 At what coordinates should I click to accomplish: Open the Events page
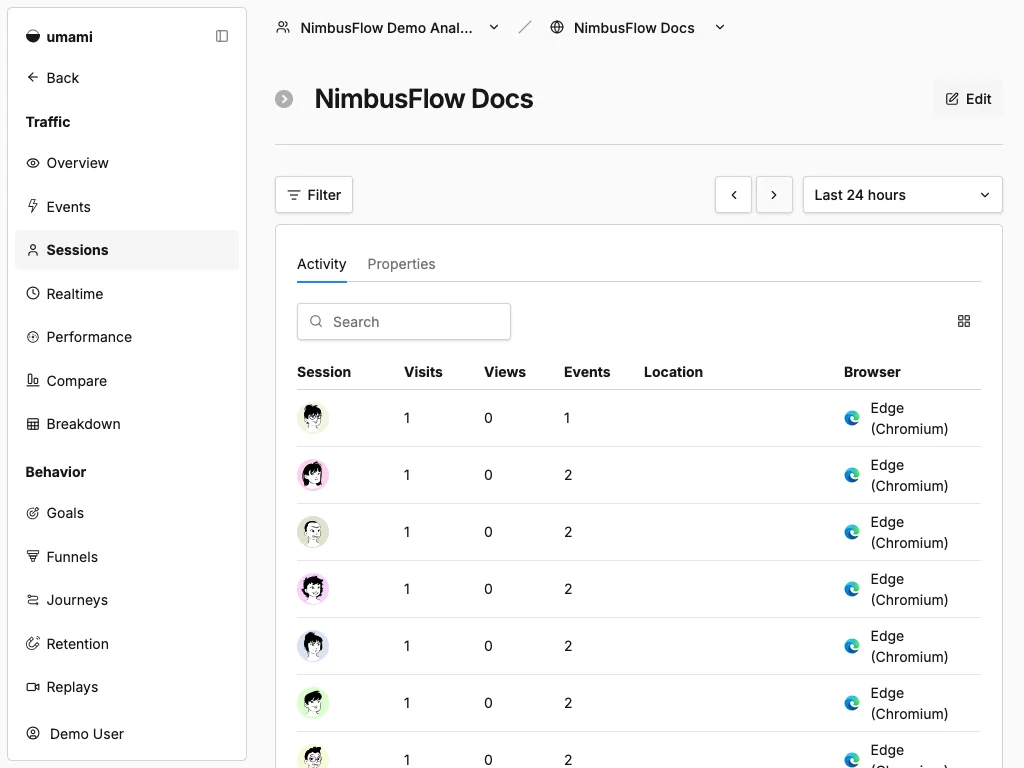[x=127, y=207]
